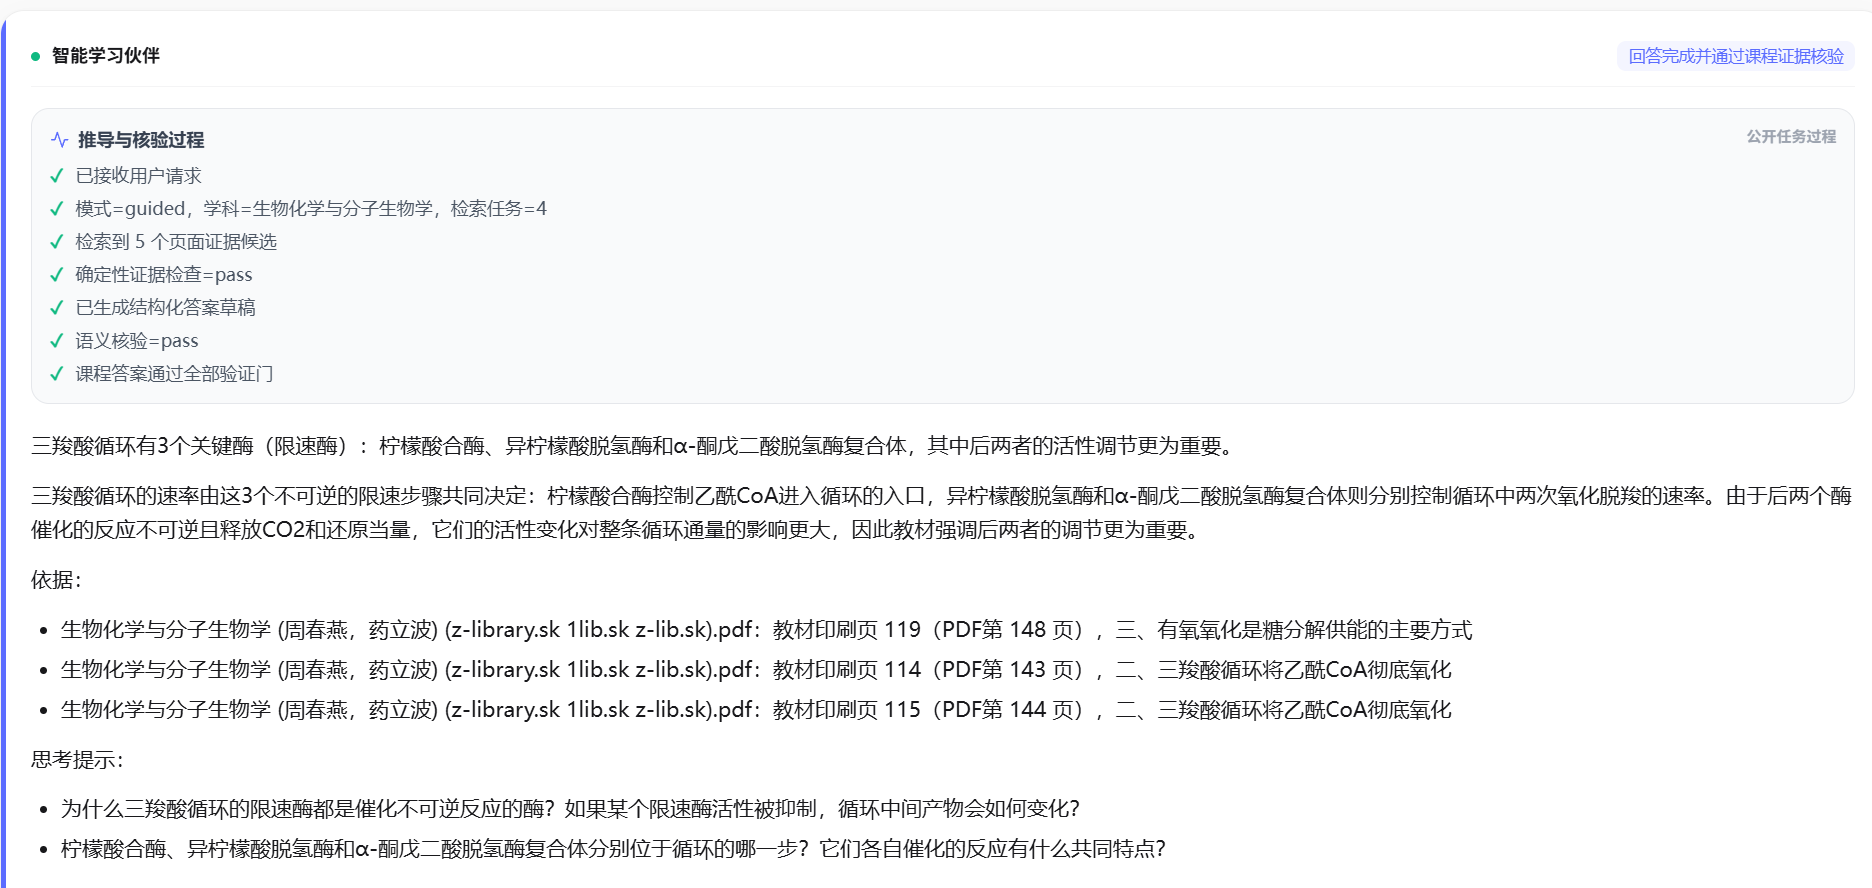Click the green status dot beside 智能学习伙伴
Image resolution: width=1872 pixels, height=888 pixels.
[x=36, y=56]
